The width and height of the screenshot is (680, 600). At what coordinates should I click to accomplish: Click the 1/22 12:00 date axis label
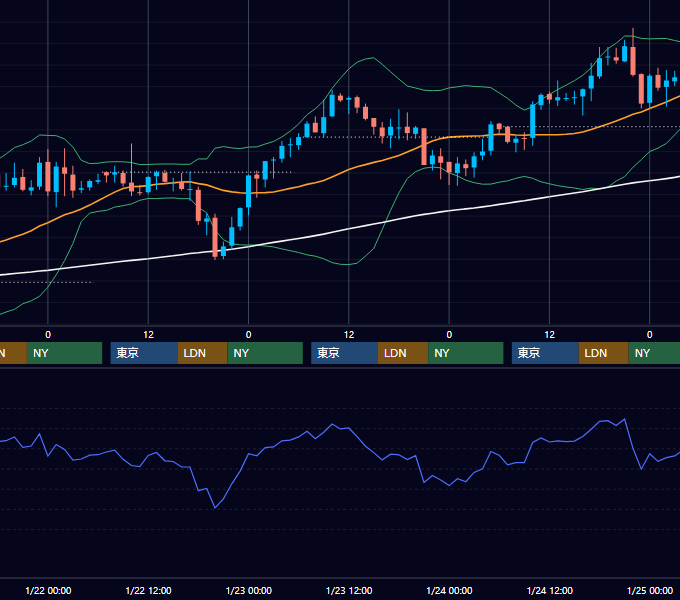pyautogui.click(x=148, y=590)
